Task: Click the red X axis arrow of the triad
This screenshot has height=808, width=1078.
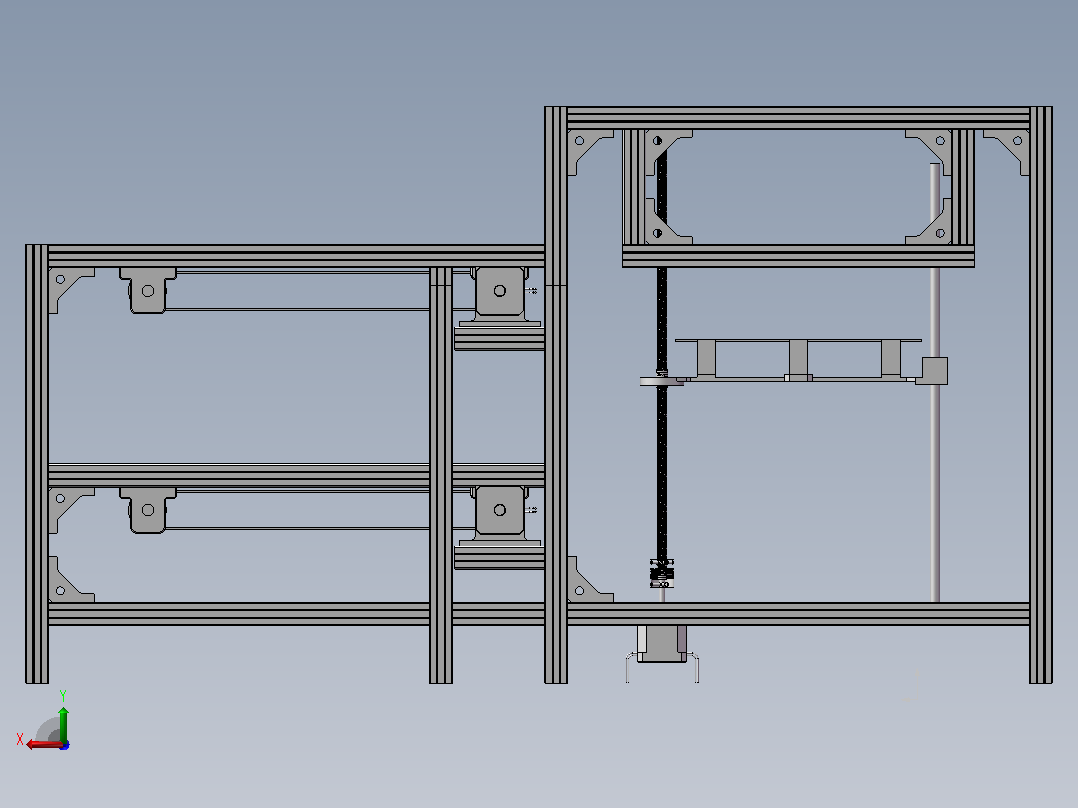Action: pos(44,745)
